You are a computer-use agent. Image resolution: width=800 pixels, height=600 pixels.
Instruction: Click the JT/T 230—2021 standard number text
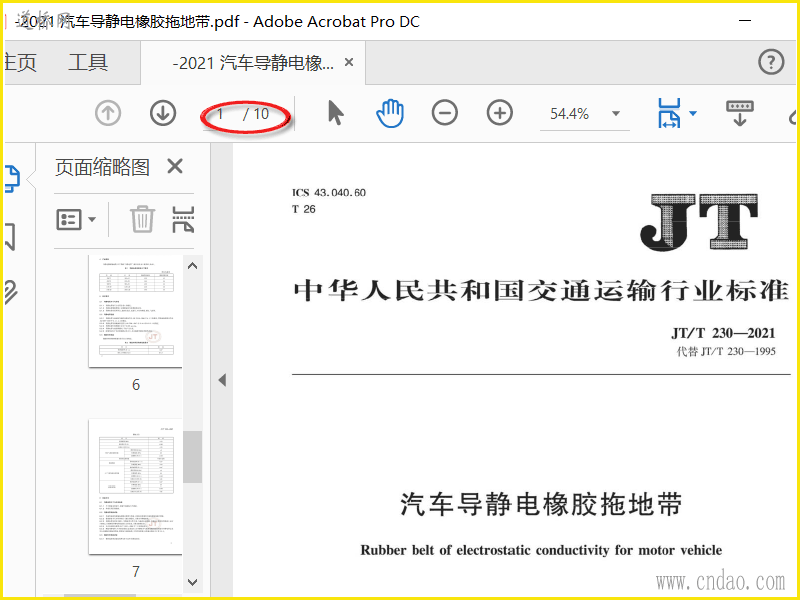pos(723,334)
